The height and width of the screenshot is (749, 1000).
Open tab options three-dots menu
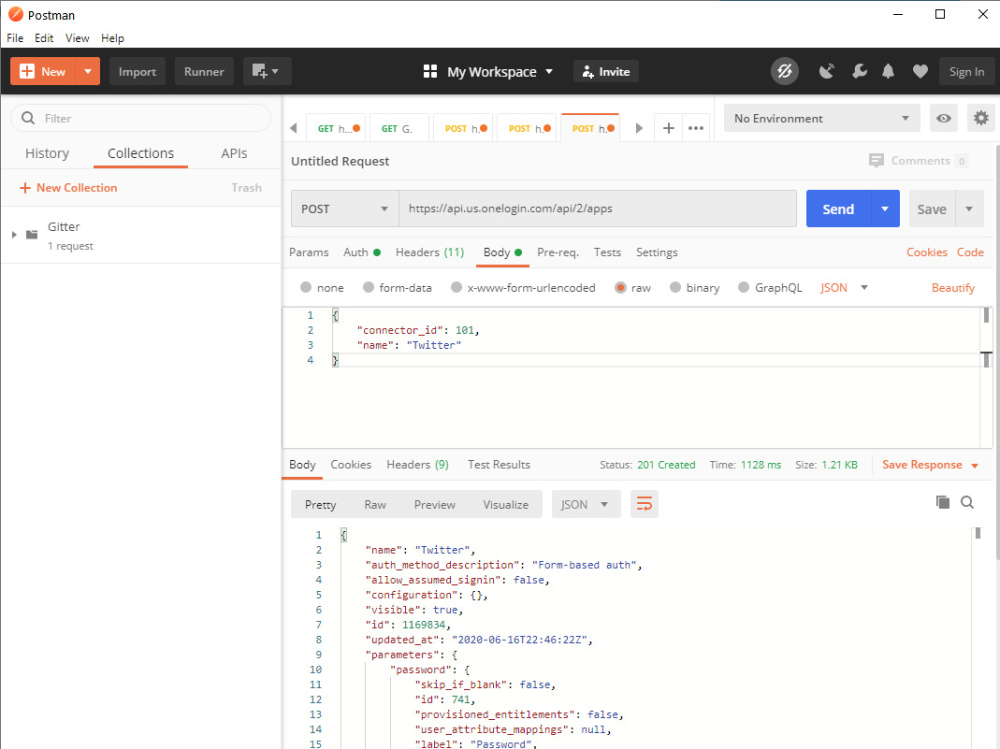(696, 128)
